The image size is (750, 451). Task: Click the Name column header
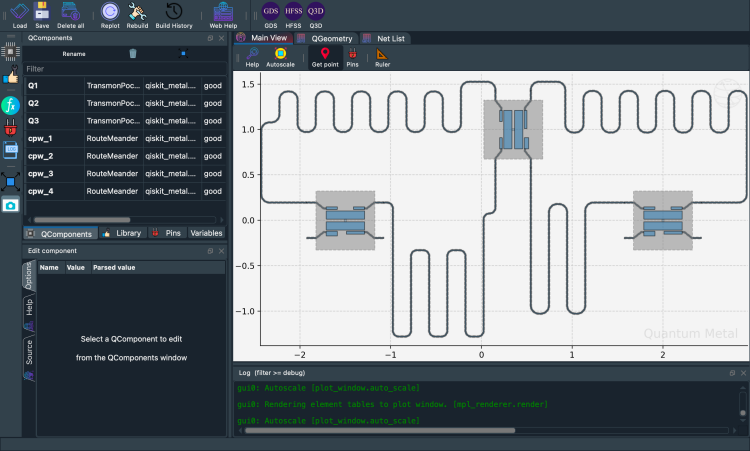(49, 267)
